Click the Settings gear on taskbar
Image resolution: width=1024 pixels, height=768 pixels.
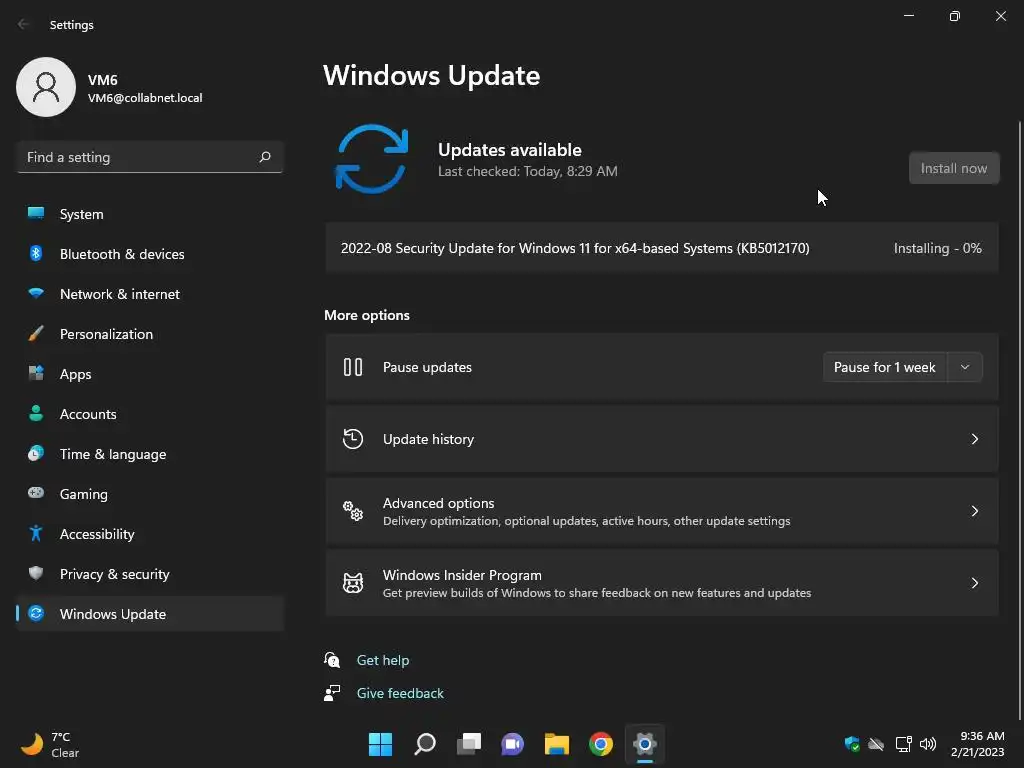[645, 744]
